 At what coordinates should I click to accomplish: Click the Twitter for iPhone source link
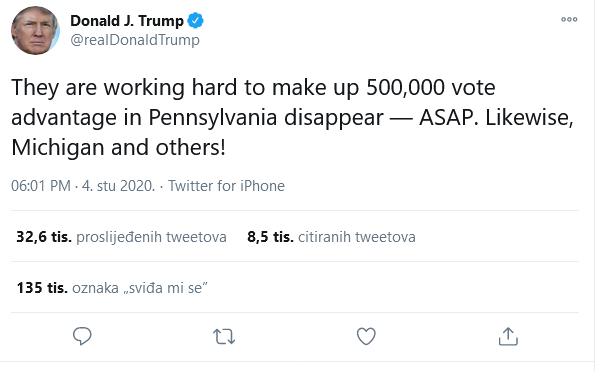(x=227, y=186)
